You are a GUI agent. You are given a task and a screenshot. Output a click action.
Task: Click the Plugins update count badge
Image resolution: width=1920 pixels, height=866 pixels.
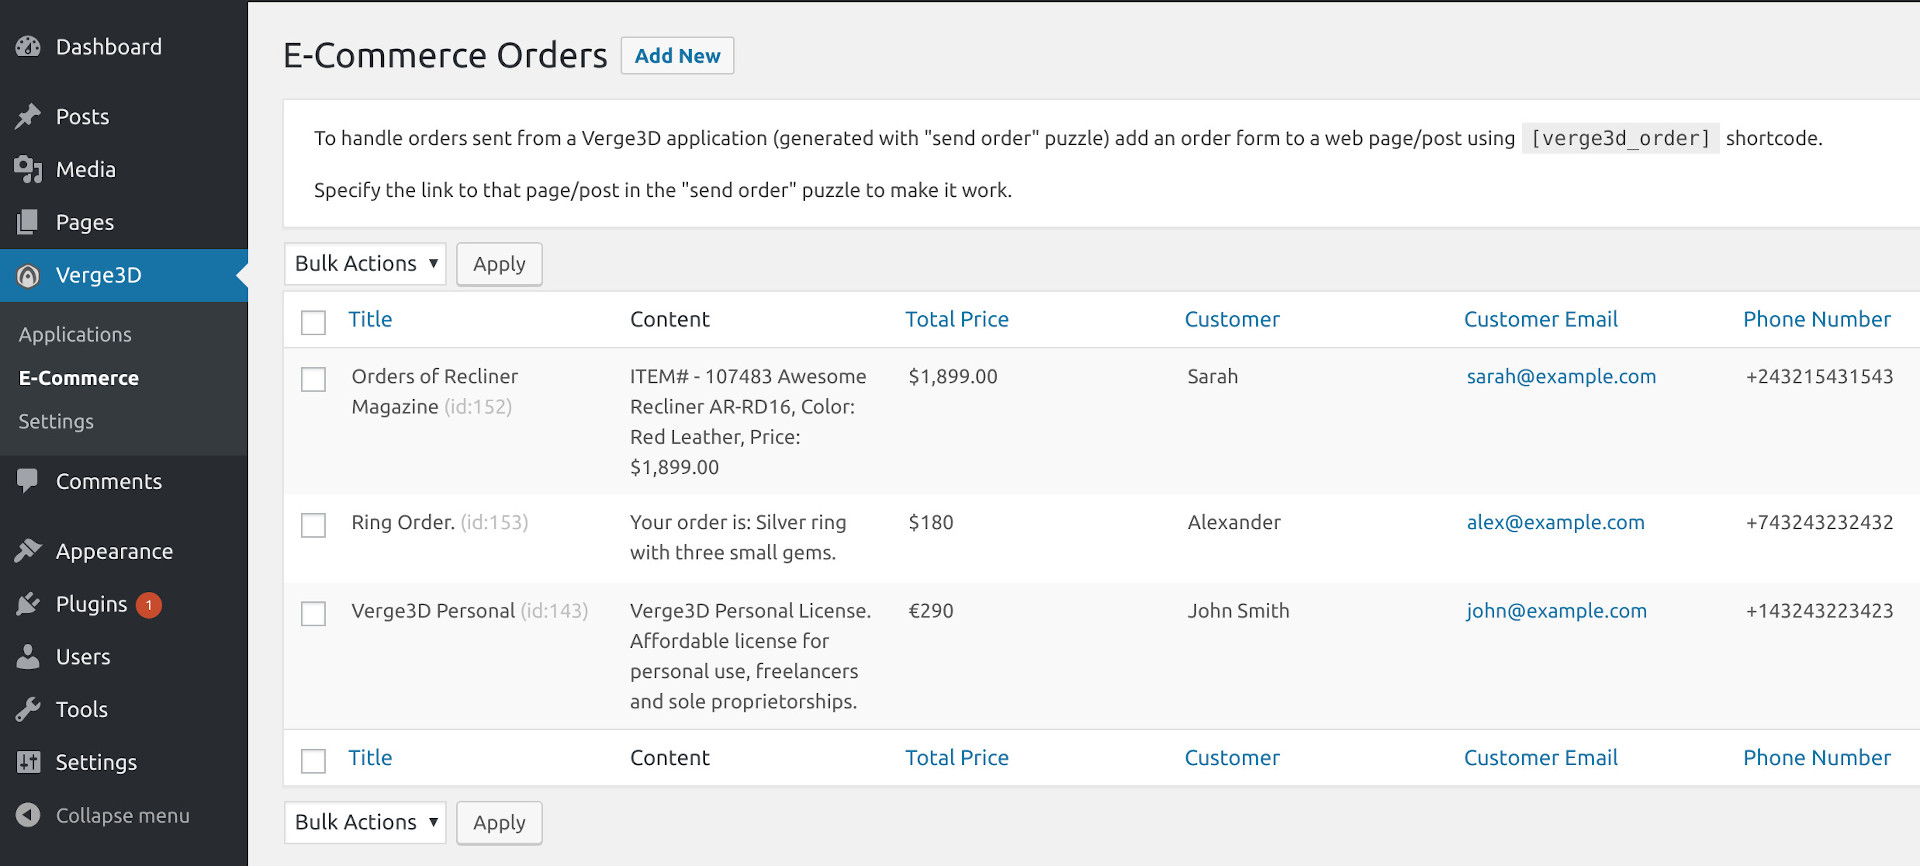pos(149,605)
